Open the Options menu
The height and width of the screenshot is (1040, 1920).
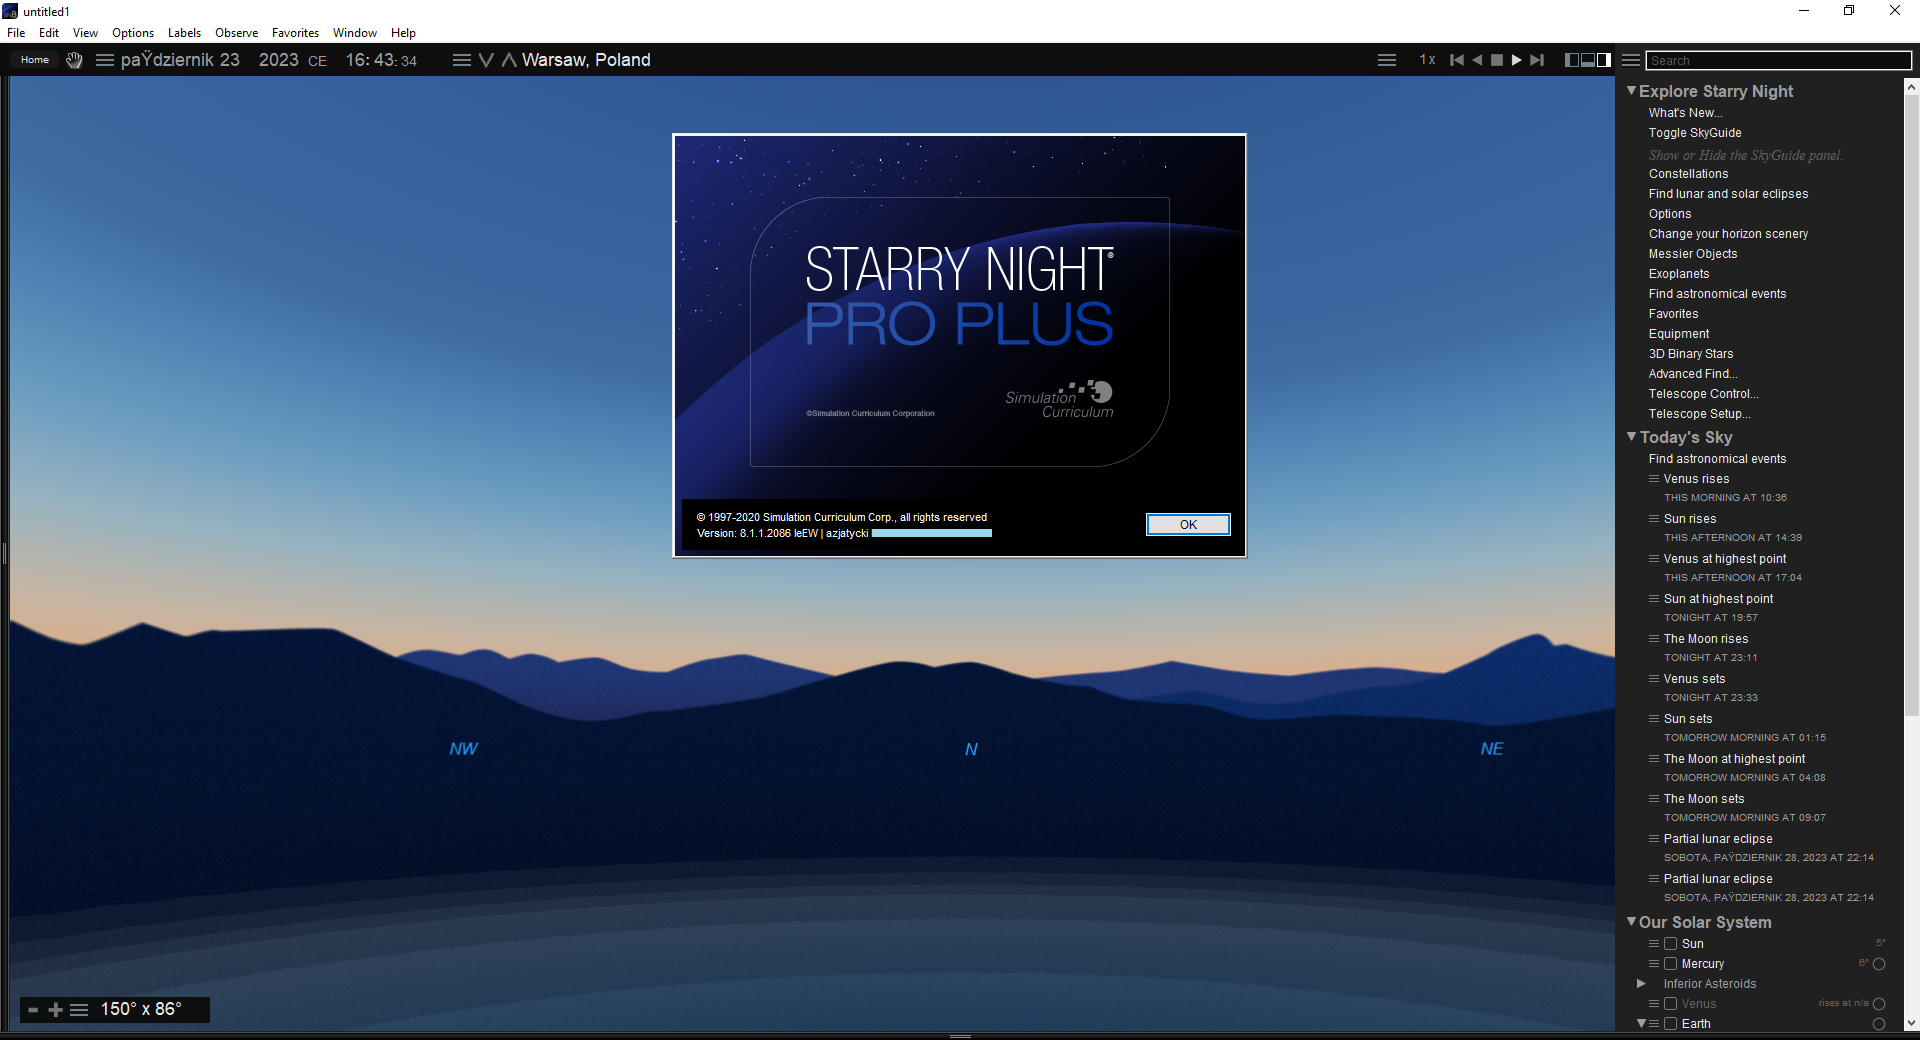click(x=133, y=33)
